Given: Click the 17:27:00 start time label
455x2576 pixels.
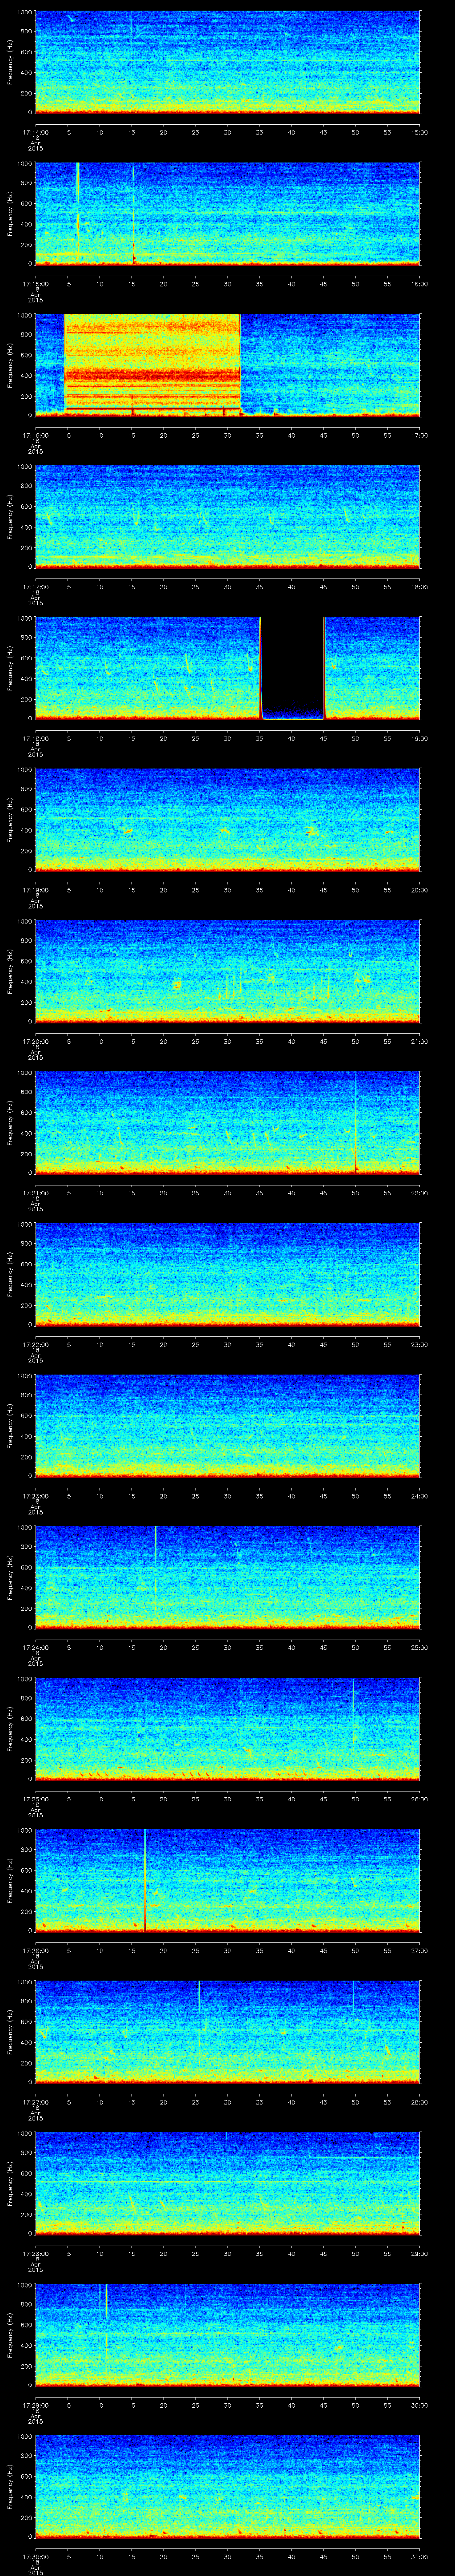Looking at the screenshot, I should 35,2102.
